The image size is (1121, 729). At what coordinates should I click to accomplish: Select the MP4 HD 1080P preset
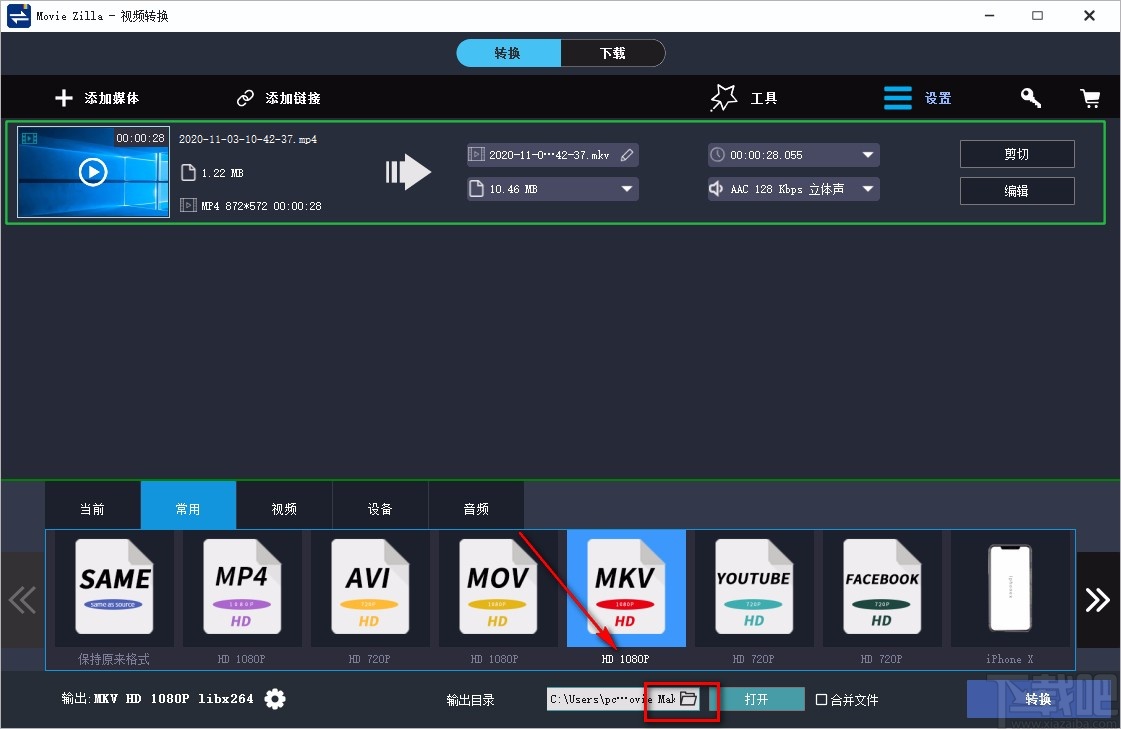pos(242,589)
